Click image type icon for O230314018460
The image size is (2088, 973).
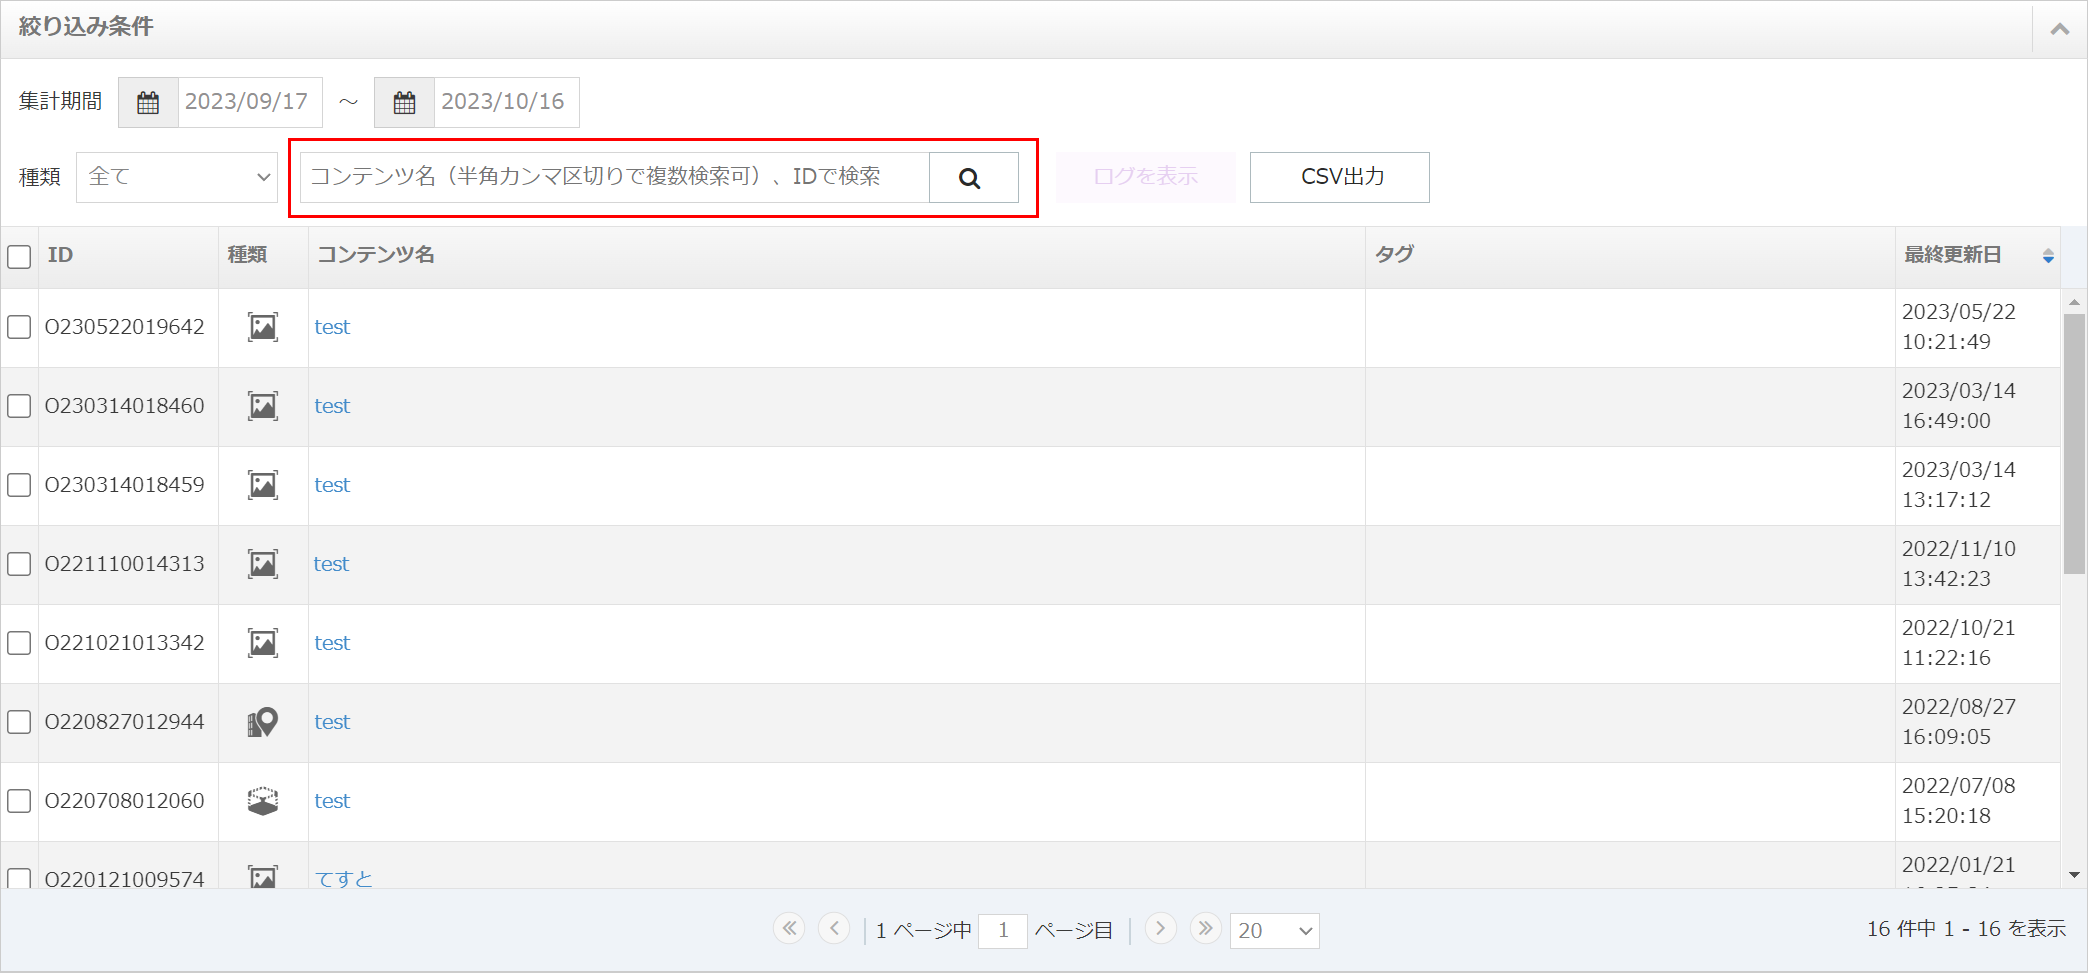click(x=263, y=406)
